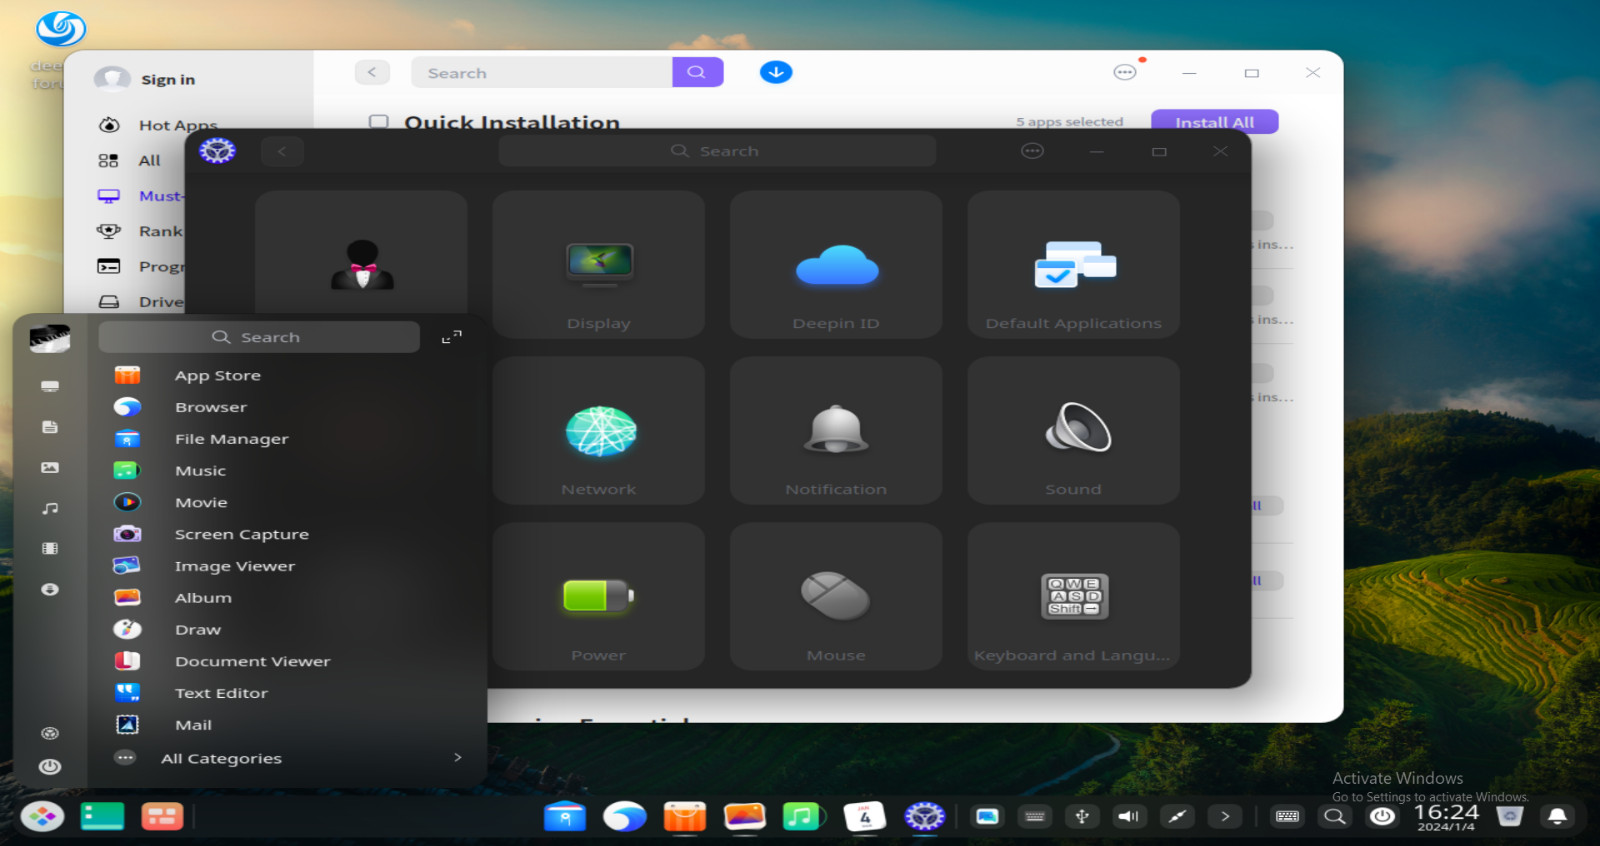Go back in the App Store window
Viewport: 1600px width, 846px height.
372,72
